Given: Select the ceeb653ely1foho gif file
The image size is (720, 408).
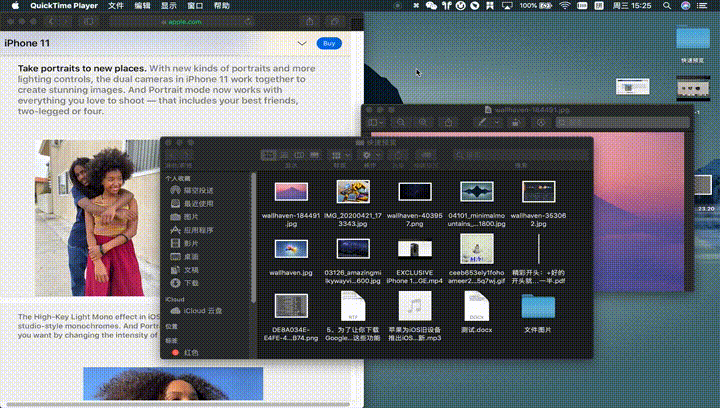Looking at the screenshot, I should coord(477,249).
